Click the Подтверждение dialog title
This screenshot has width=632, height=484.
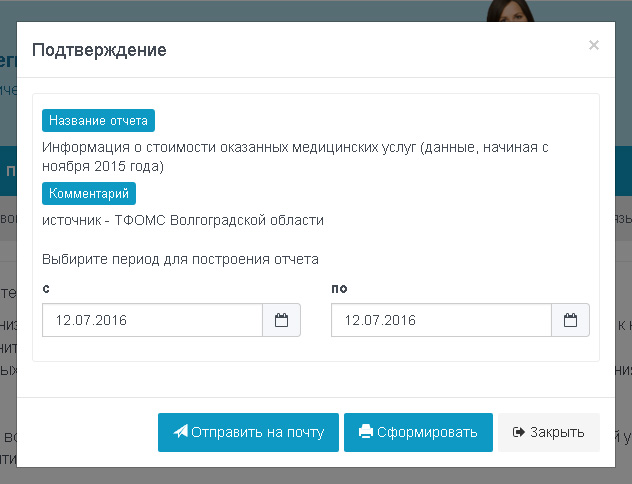coord(99,50)
